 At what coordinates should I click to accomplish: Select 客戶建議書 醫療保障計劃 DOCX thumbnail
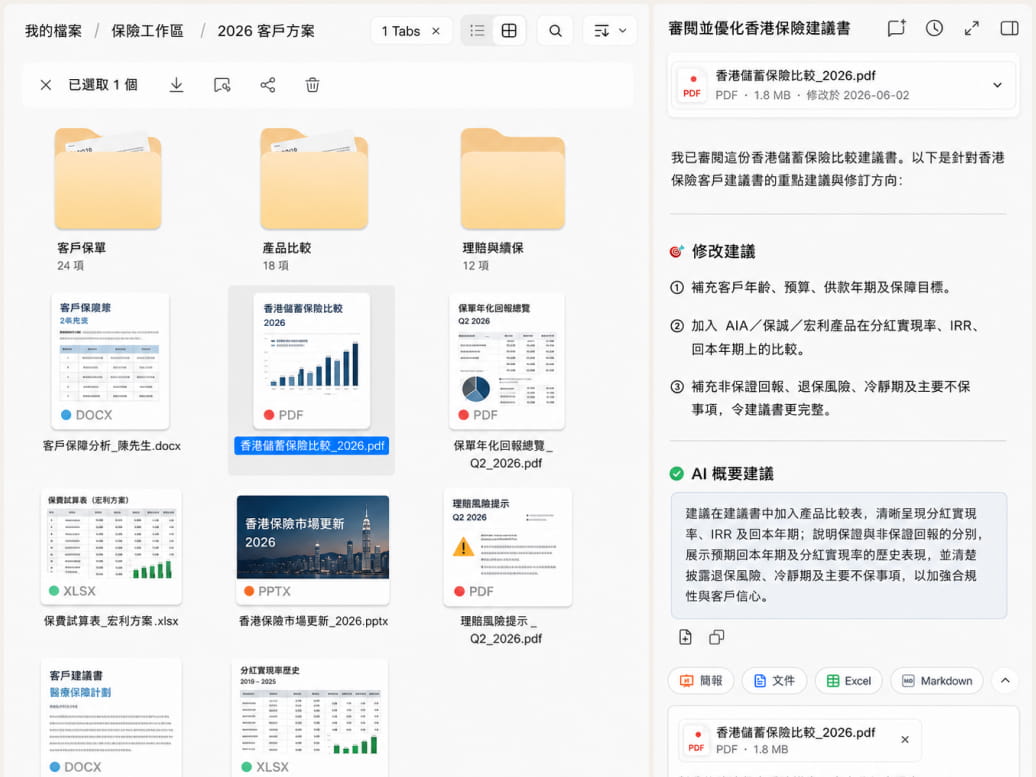tap(111, 718)
